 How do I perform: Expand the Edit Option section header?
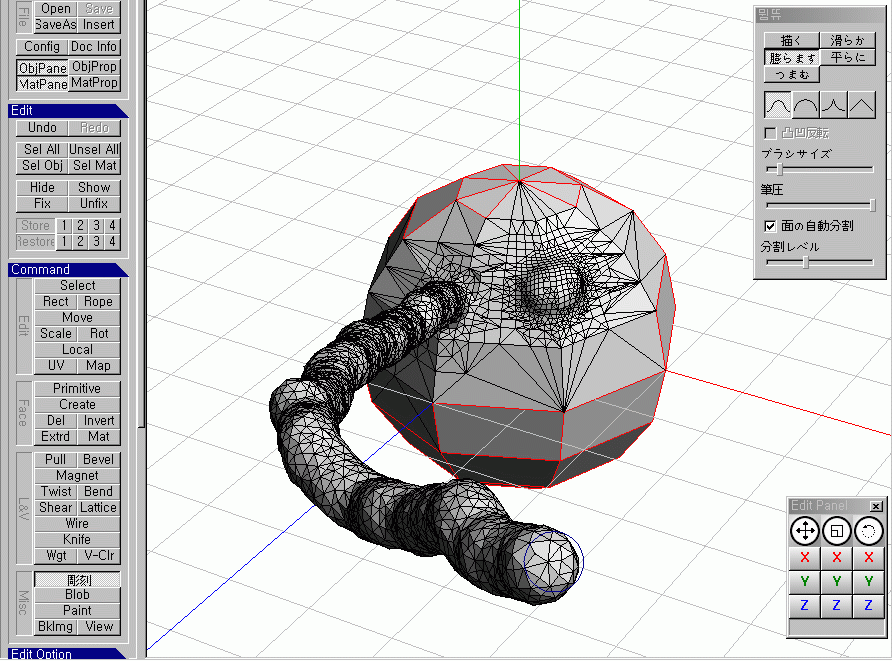click(x=66, y=654)
